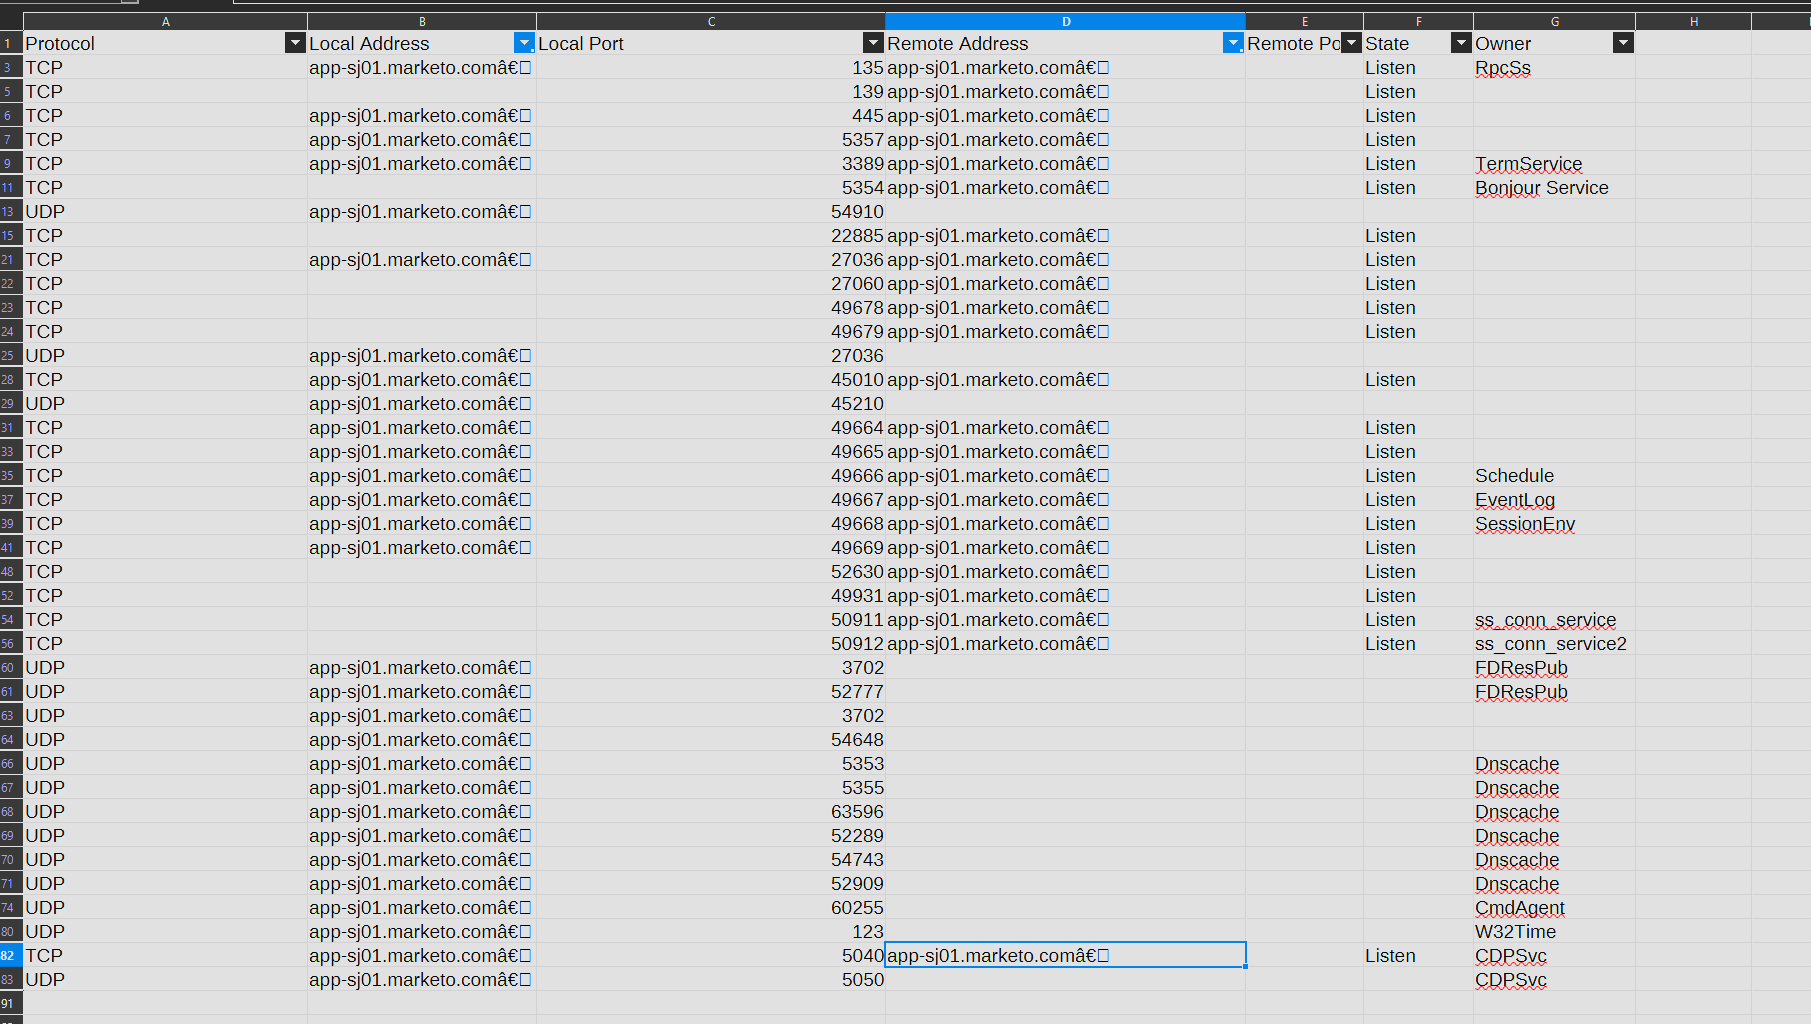The height and width of the screenshot is (1024, 1811).
Task: Select the RpcSs owner cell
Action: coord(1554,68)
